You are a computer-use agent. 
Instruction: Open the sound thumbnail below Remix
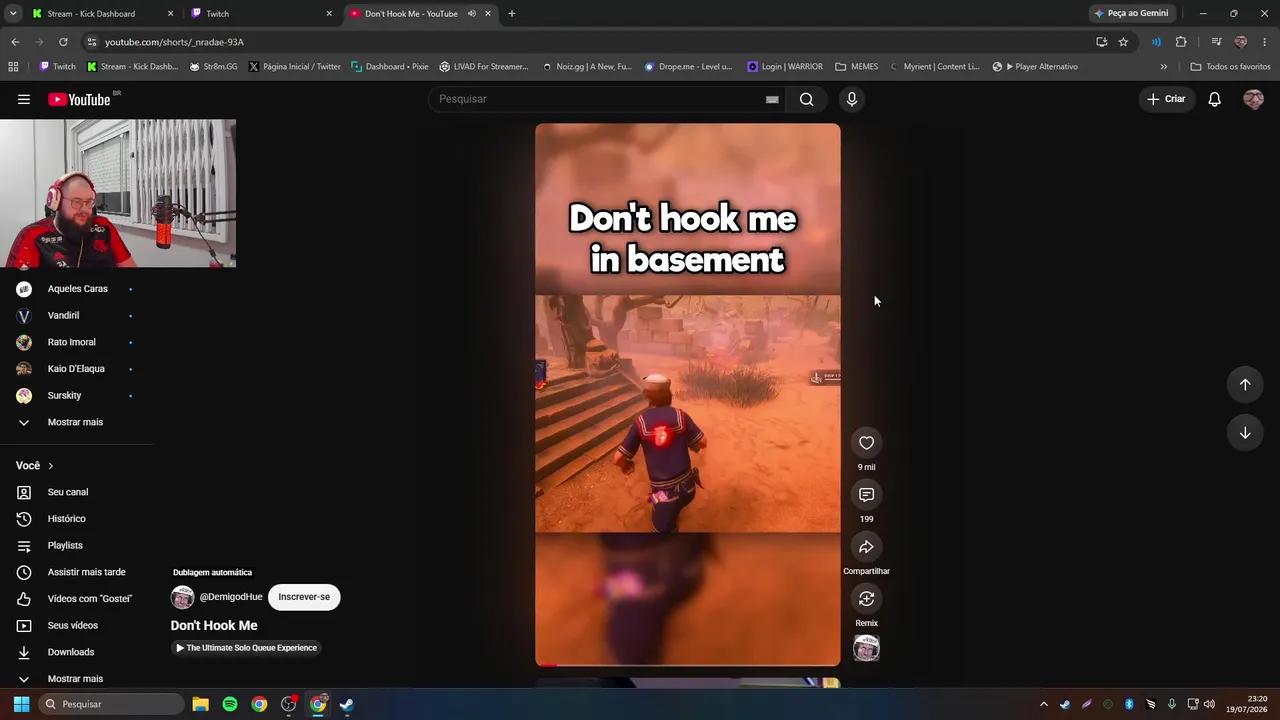point(866,648)
